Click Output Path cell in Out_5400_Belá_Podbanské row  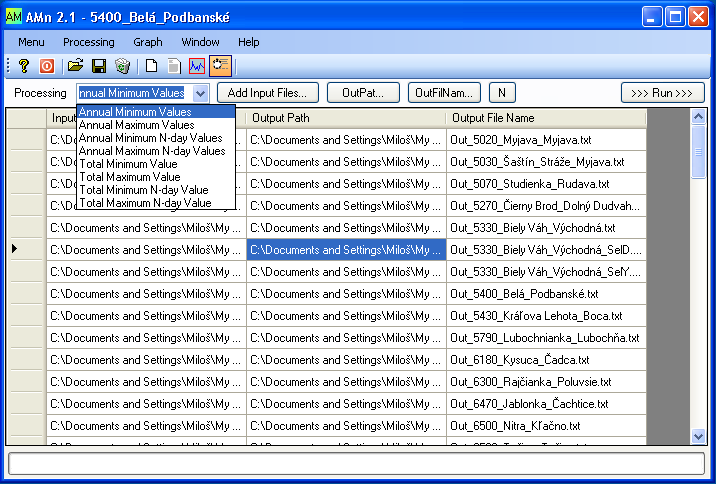[346, 294]
